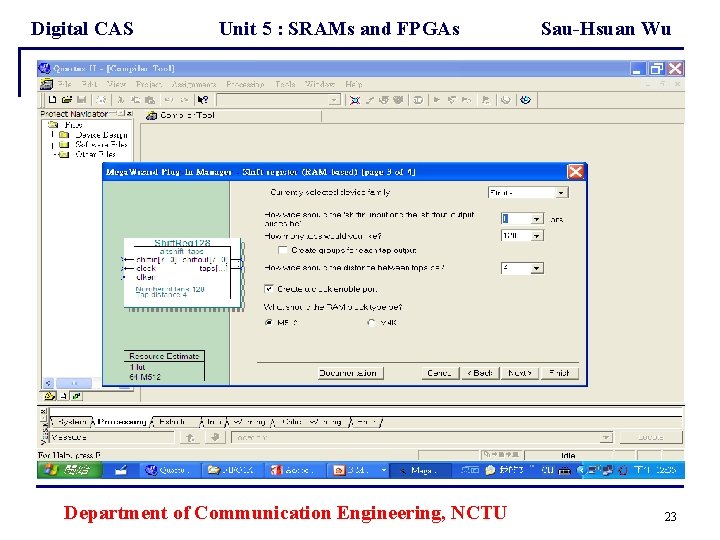Screen dimensions: 720x540
Task: Select the M4K RAM block type
Action: (371, 322)
